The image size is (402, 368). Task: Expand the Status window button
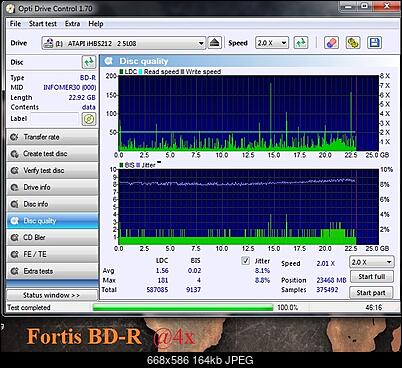tap(52, 295)
